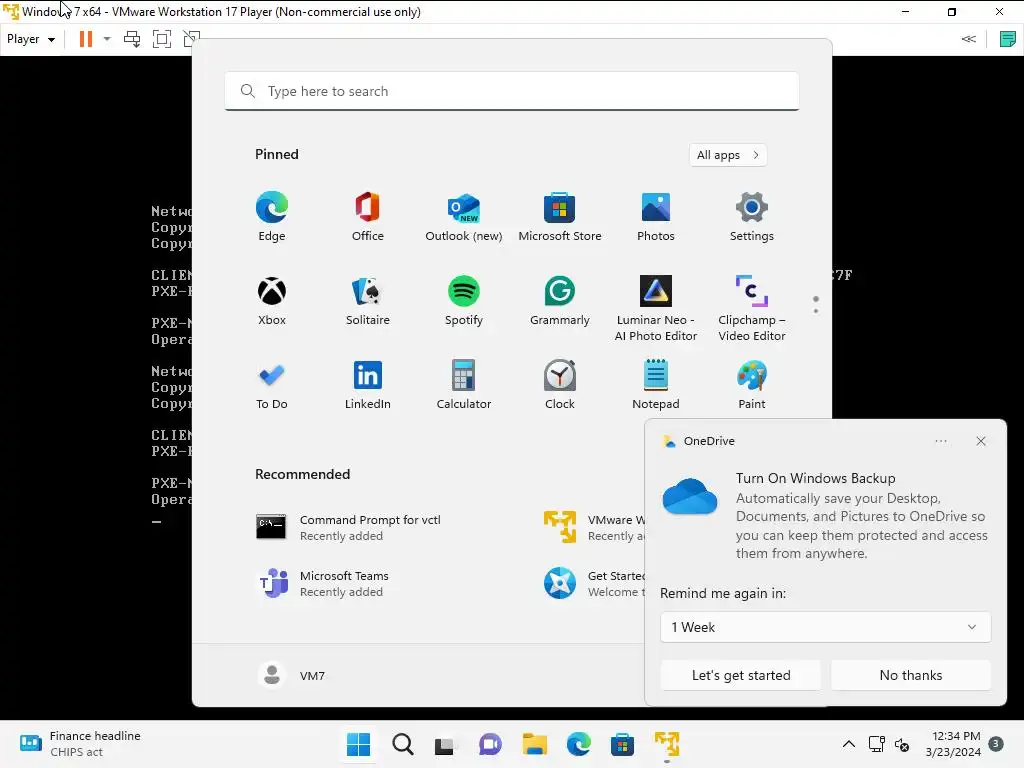Toggle VMware Unity mode icon
This screenshot has height=768, width=1024.
click(x=191, y=39)
